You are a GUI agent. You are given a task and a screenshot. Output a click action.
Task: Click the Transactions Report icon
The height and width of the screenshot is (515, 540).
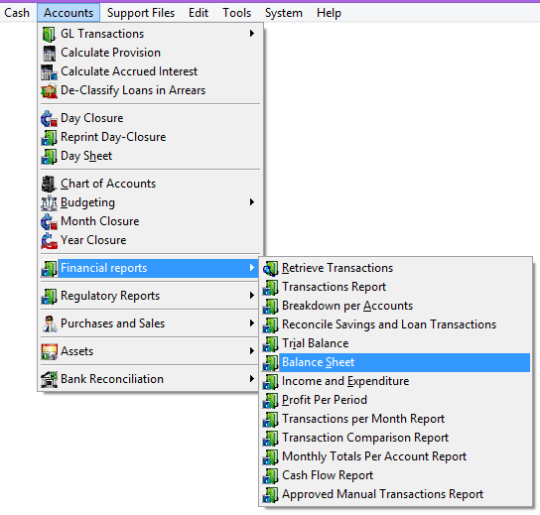point(270,287)
